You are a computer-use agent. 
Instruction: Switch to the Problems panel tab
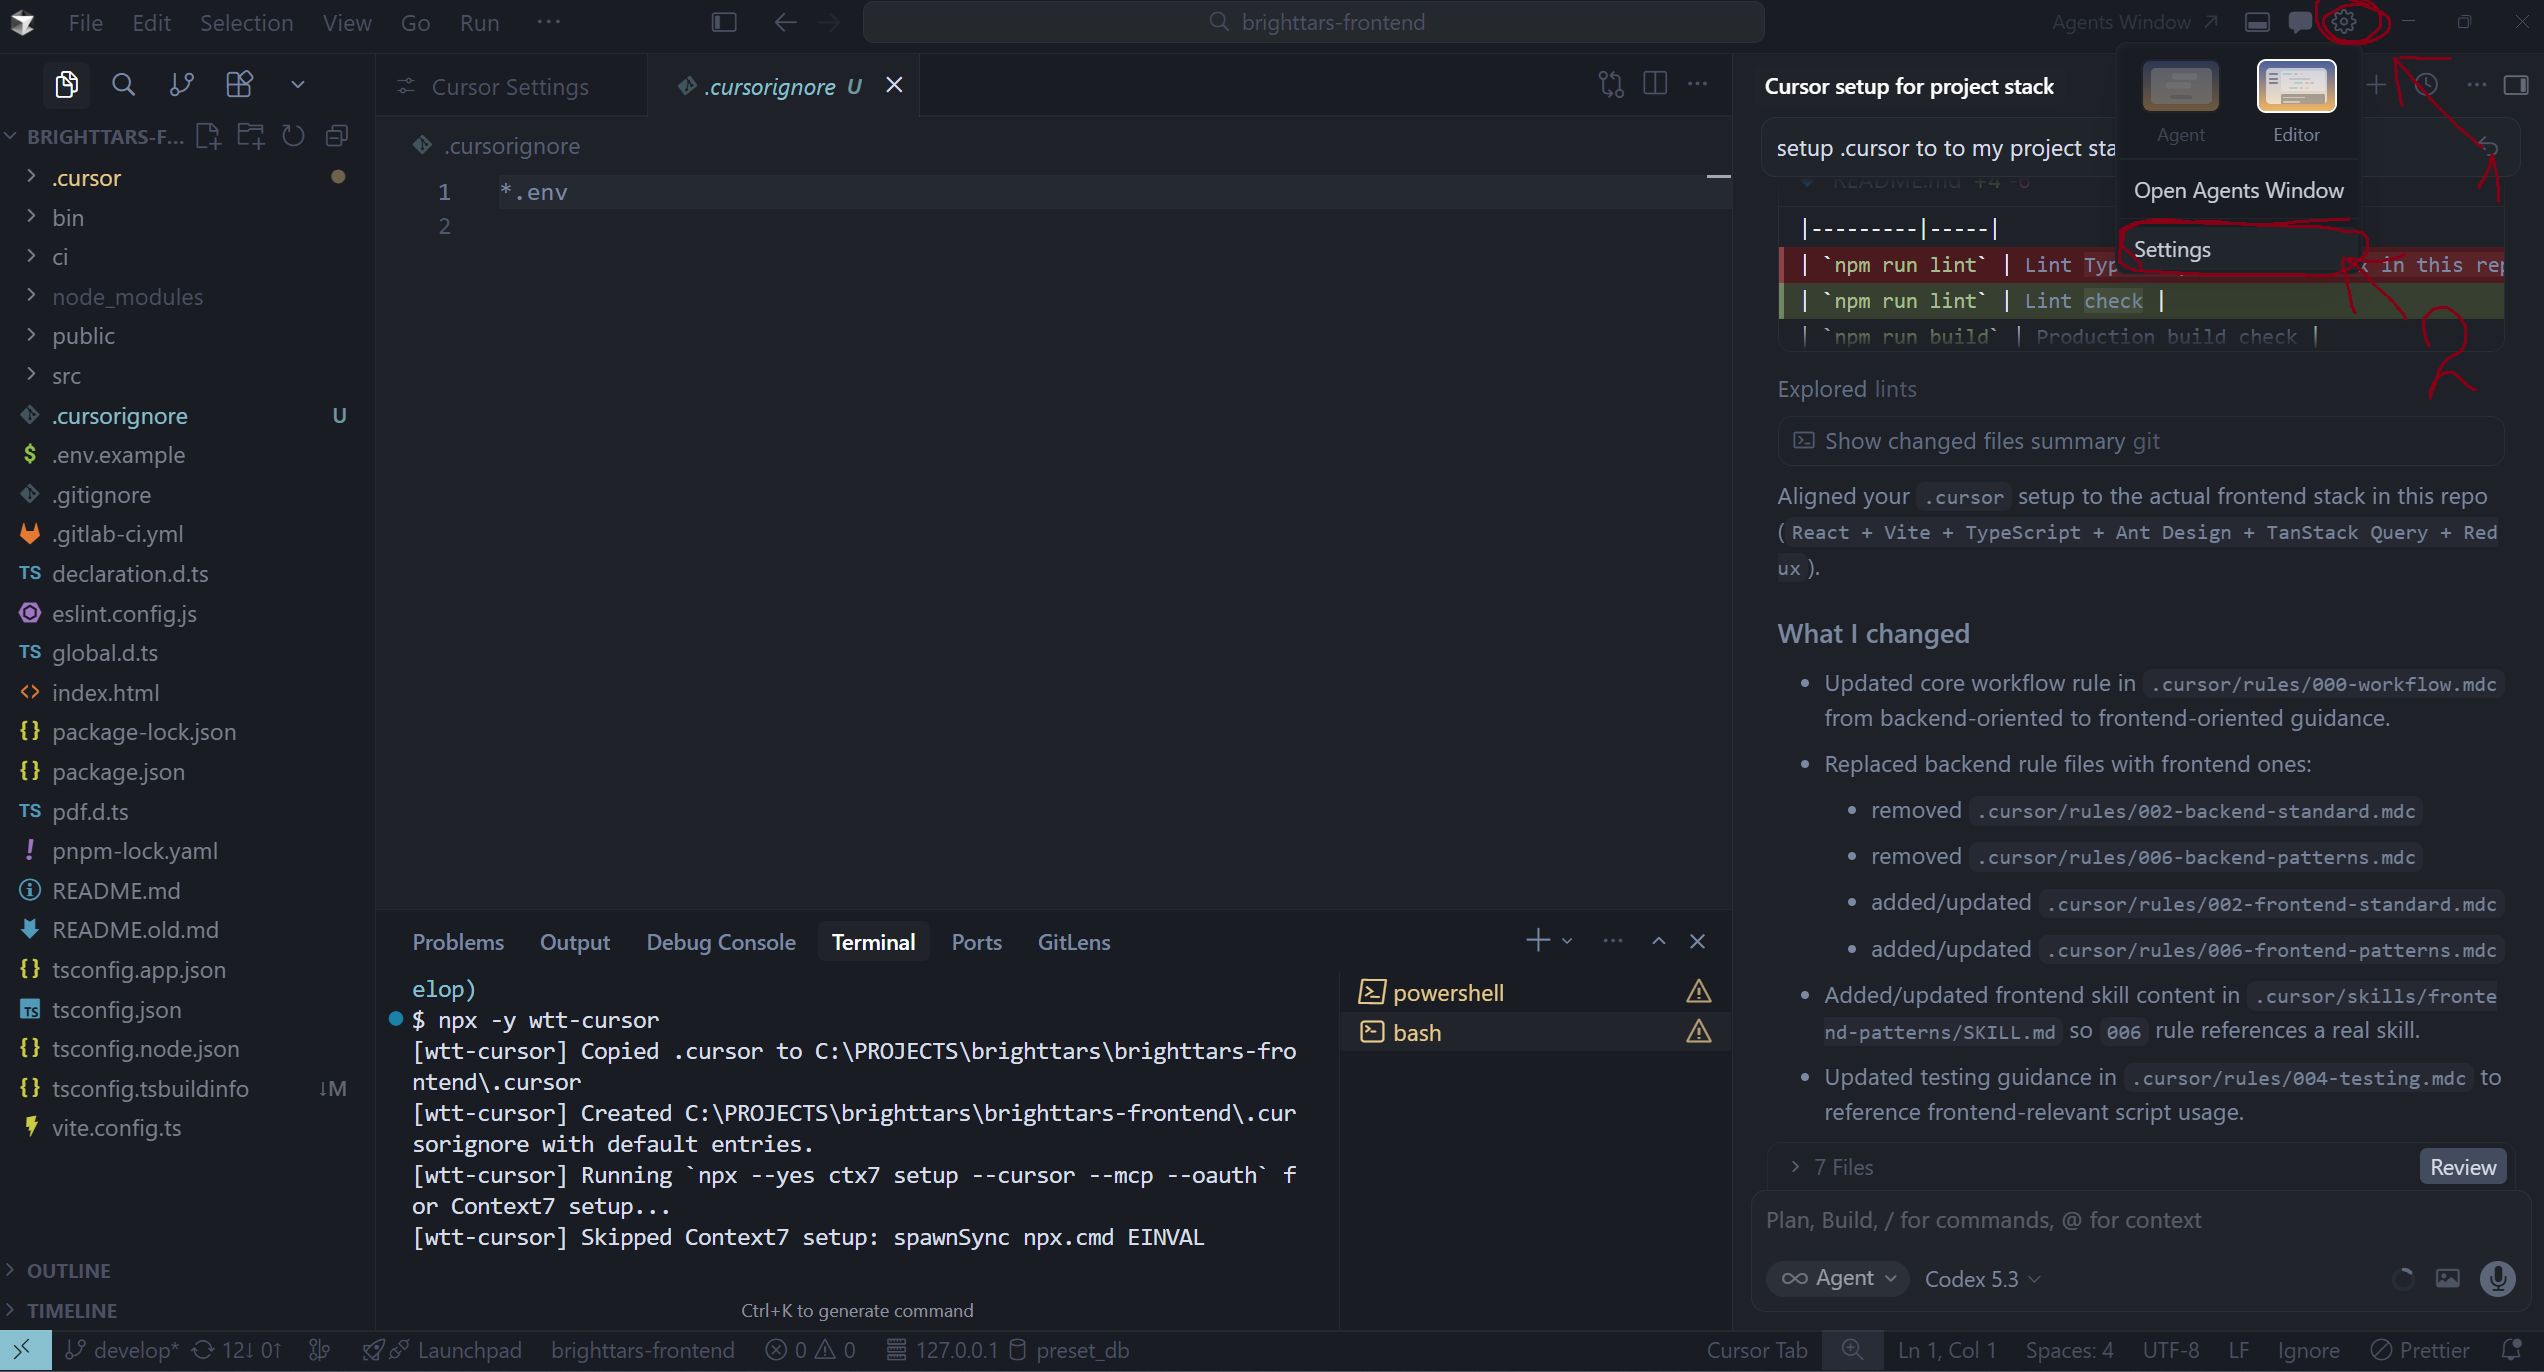(x=458, y=942)
